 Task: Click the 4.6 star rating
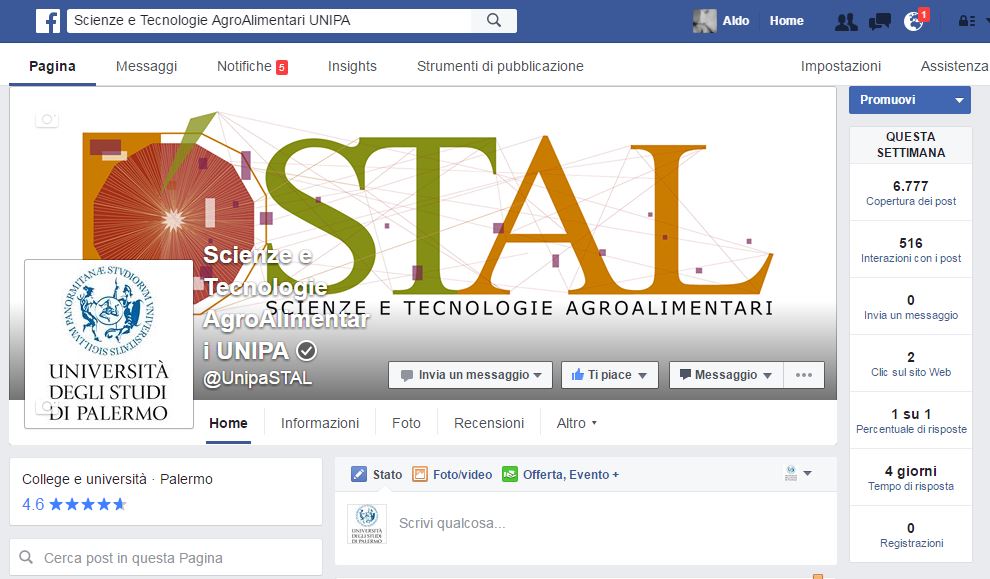point(75,504)
